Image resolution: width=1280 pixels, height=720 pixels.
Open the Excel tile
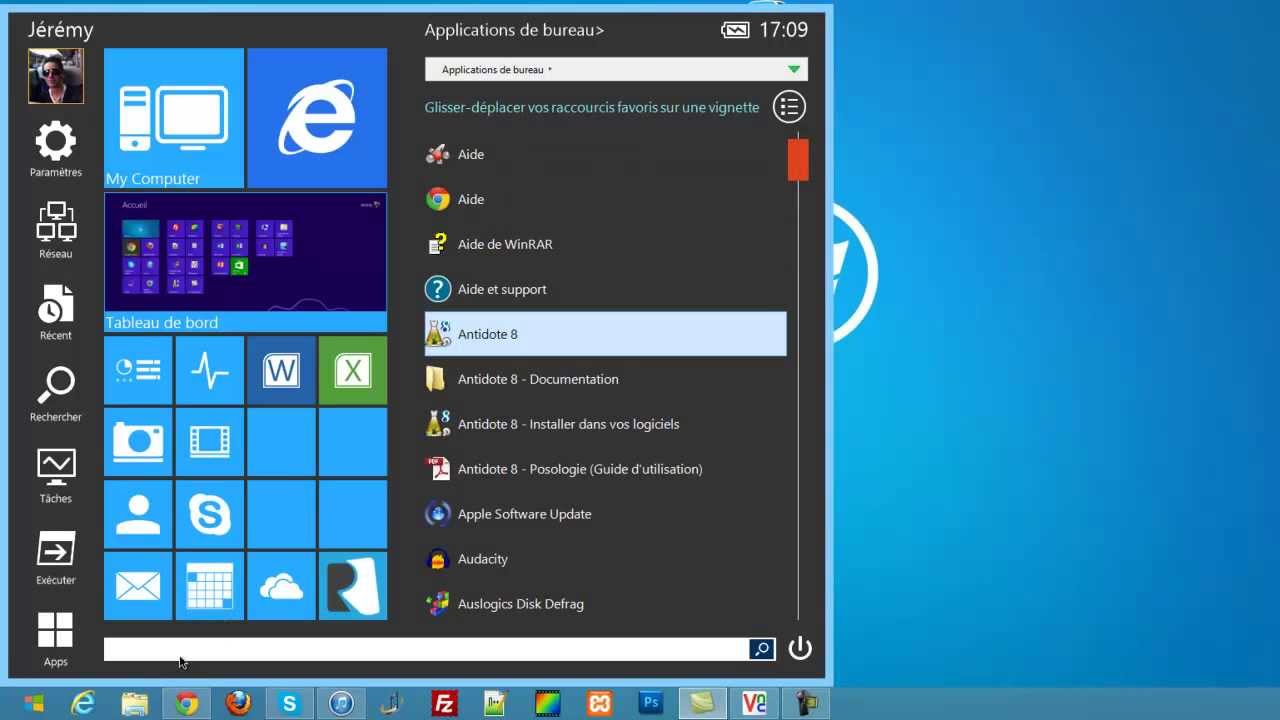(x=353, y=370)
